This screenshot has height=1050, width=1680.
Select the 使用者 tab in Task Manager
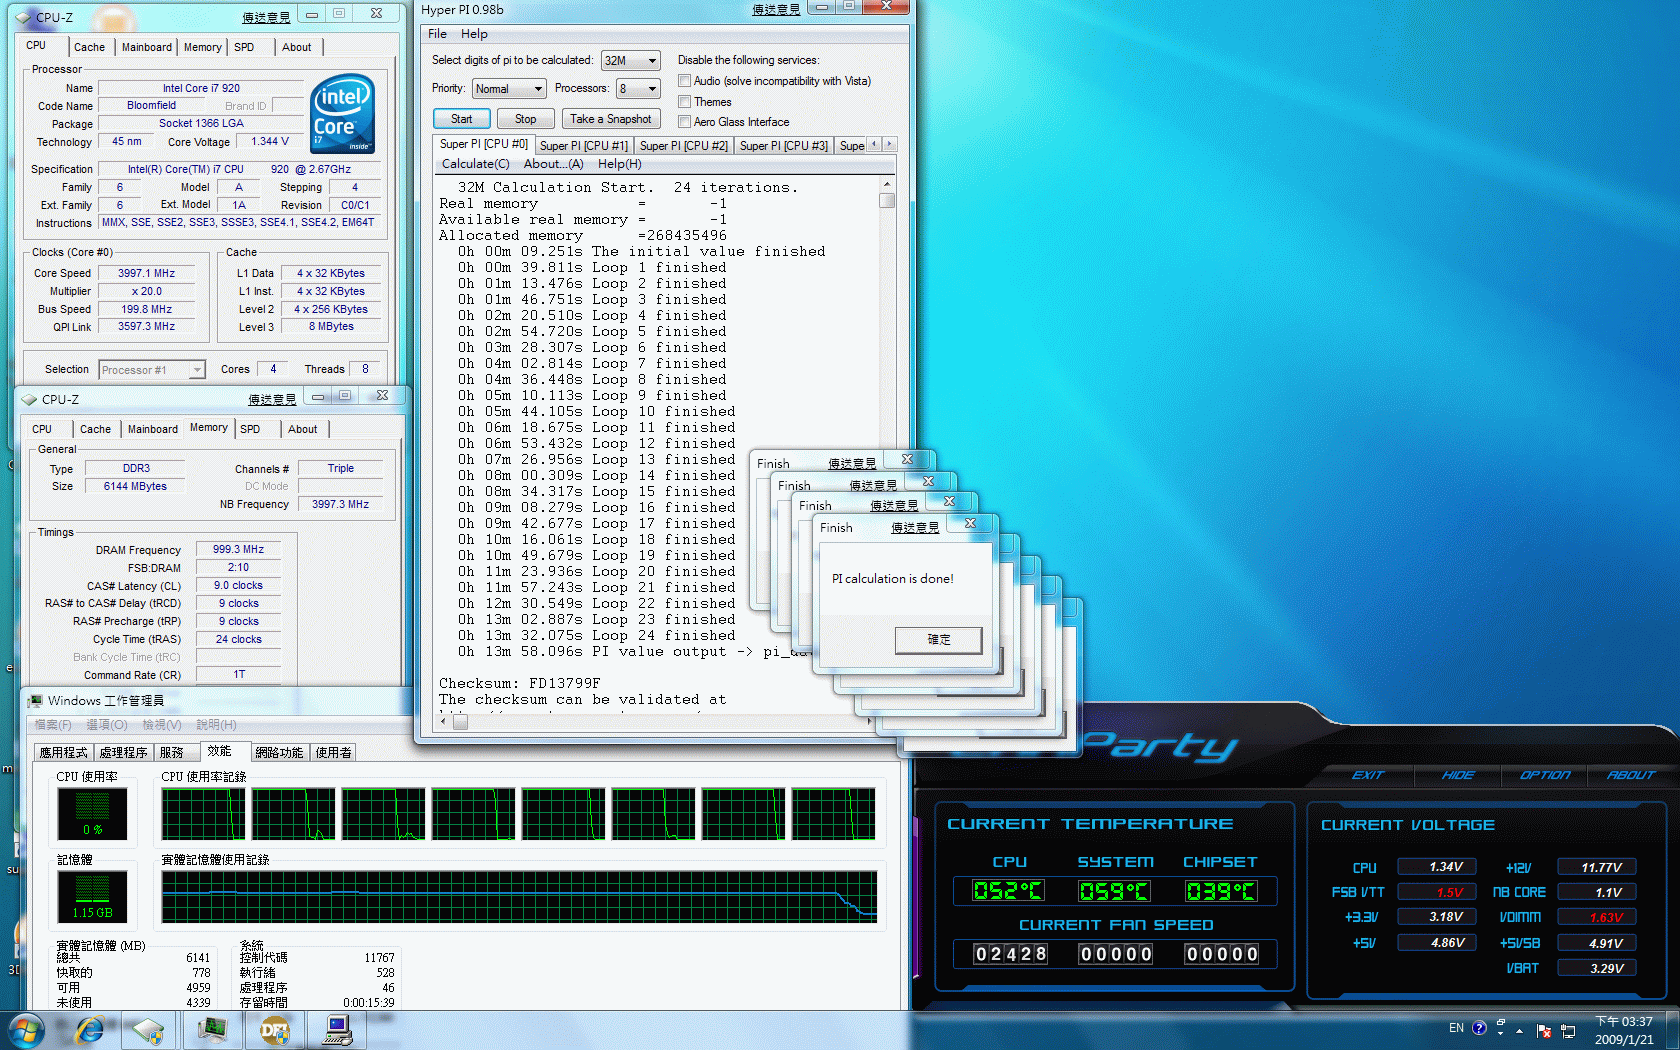tap(333, 752)
